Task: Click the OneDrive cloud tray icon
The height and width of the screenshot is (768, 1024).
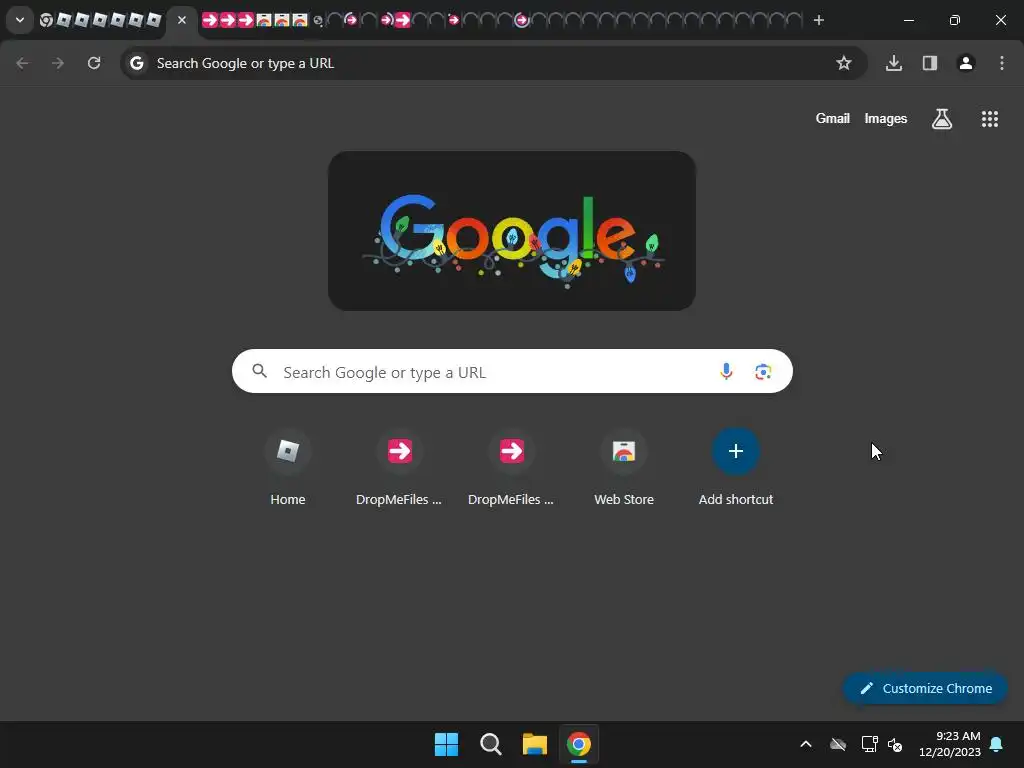Action: pos(838,744)
